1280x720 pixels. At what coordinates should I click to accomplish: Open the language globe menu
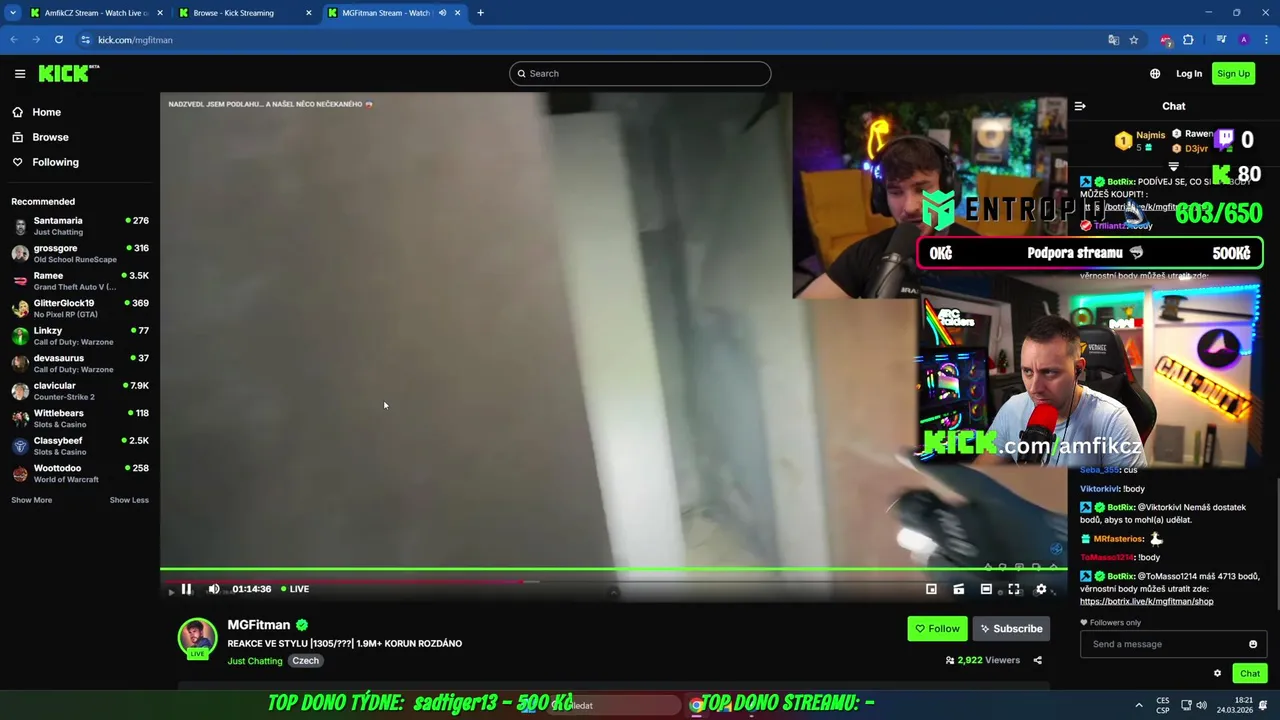click(x=1155, y=73)
